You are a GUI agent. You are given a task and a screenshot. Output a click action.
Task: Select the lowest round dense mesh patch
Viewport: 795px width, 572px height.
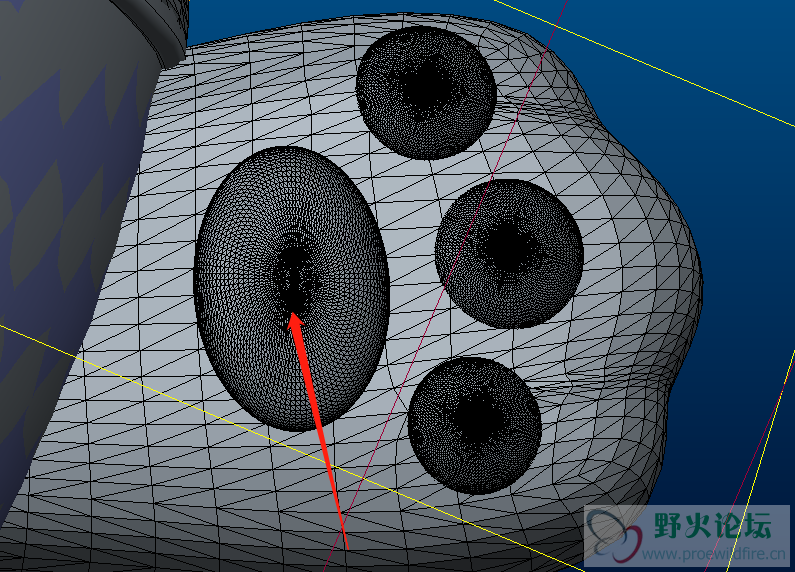[475, 425]
